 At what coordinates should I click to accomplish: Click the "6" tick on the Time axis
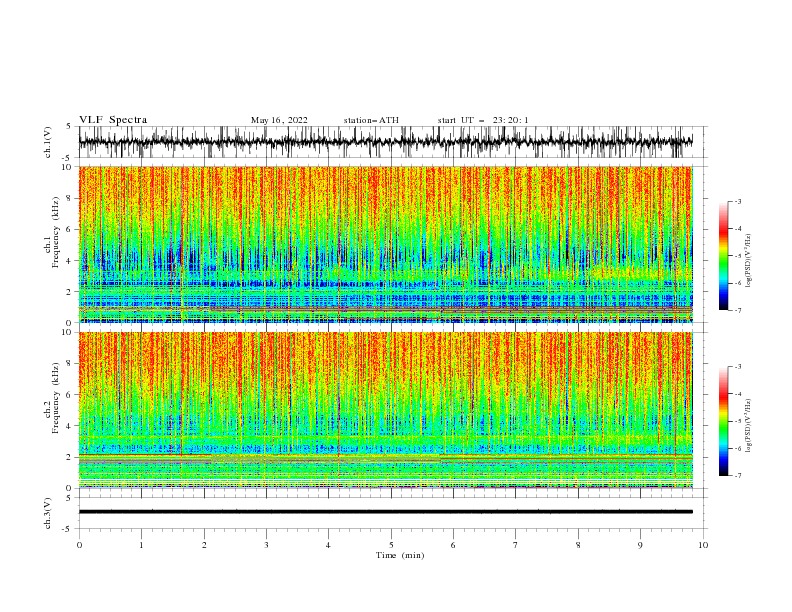[x=453, y=545]
